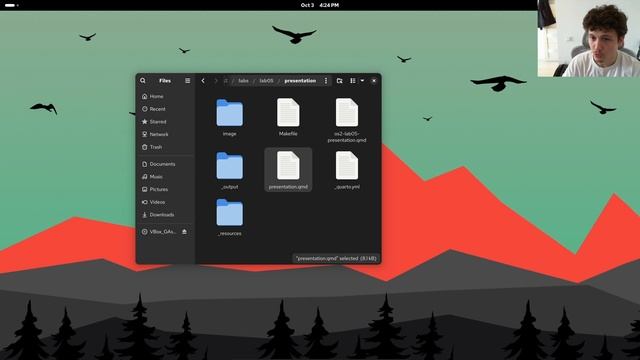Go back to the previous folder
This screenshot has height=360, width=640.
(x=203, y=81)
